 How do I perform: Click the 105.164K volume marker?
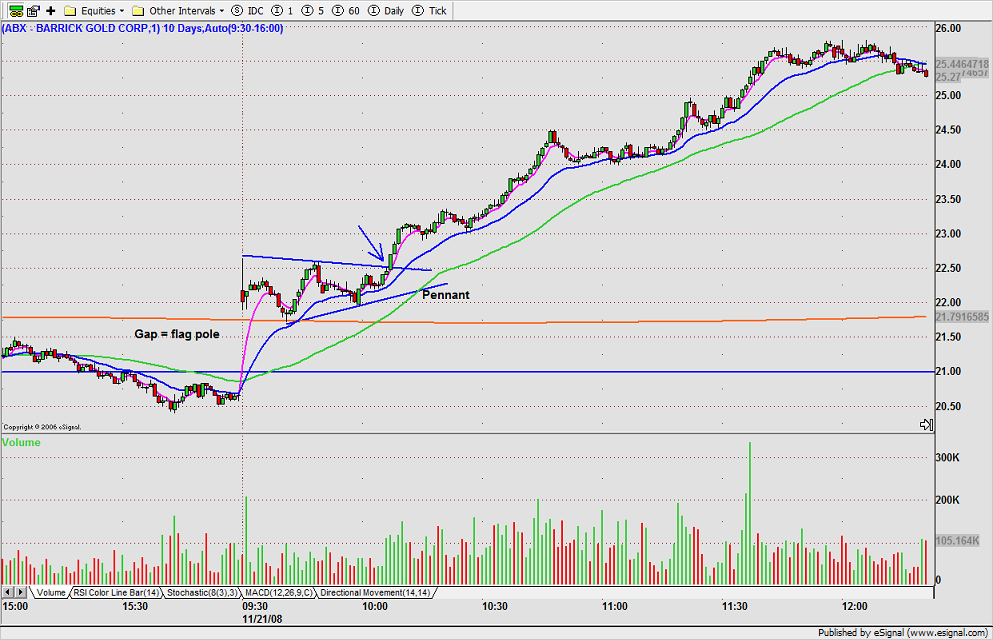pyautogui.click(x=957, y=541)
